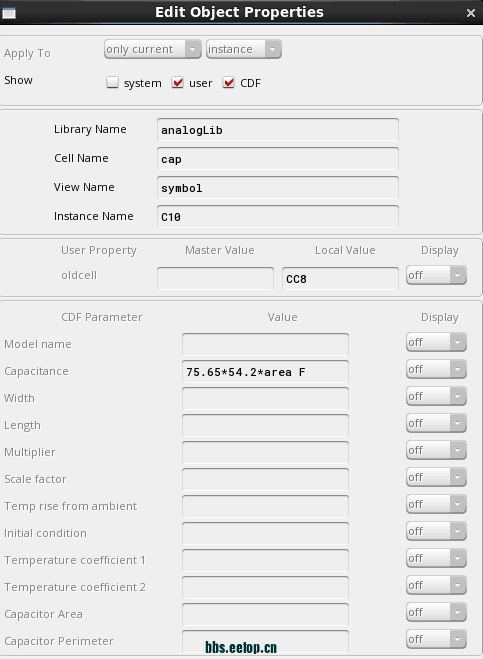This screenshot has height=659, width=483.
Task: Select the Initial condition value field
Action: pyautogui.click(x=265, y=533)
